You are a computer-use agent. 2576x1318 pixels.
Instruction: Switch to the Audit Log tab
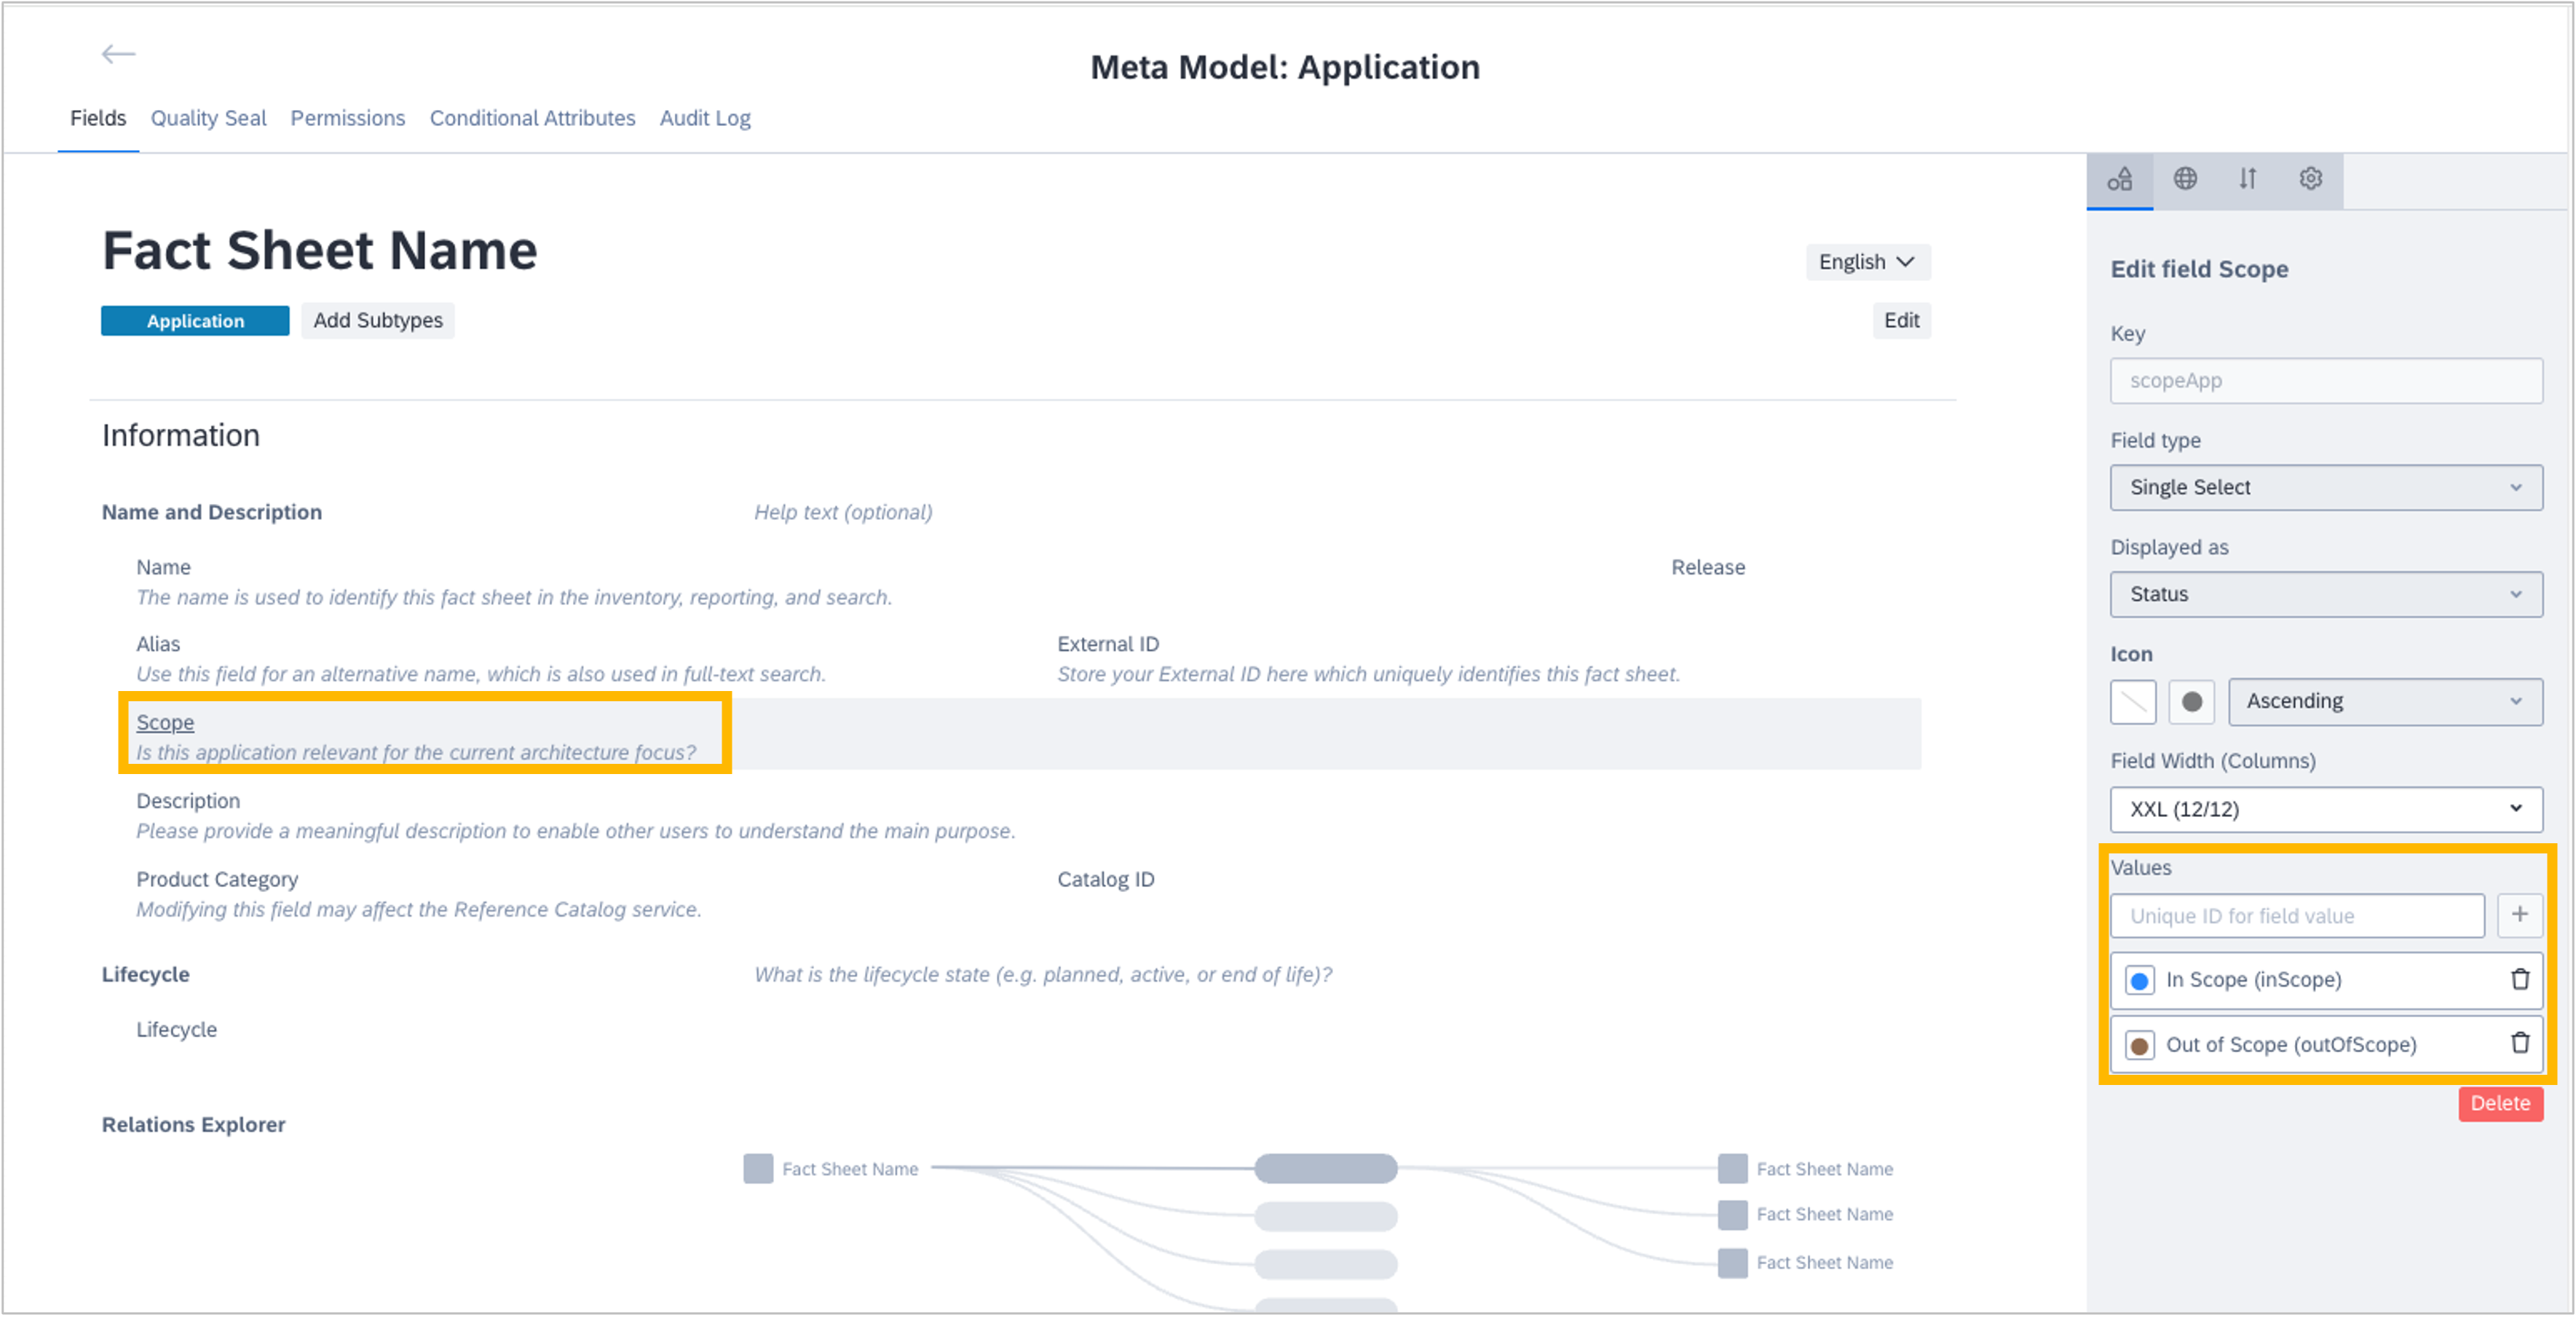click(705, 118)
